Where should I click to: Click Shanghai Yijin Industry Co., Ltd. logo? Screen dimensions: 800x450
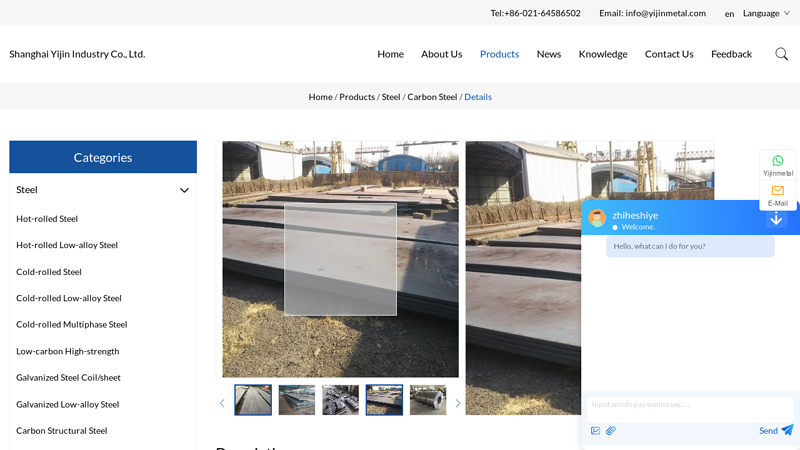pos(77,54)
